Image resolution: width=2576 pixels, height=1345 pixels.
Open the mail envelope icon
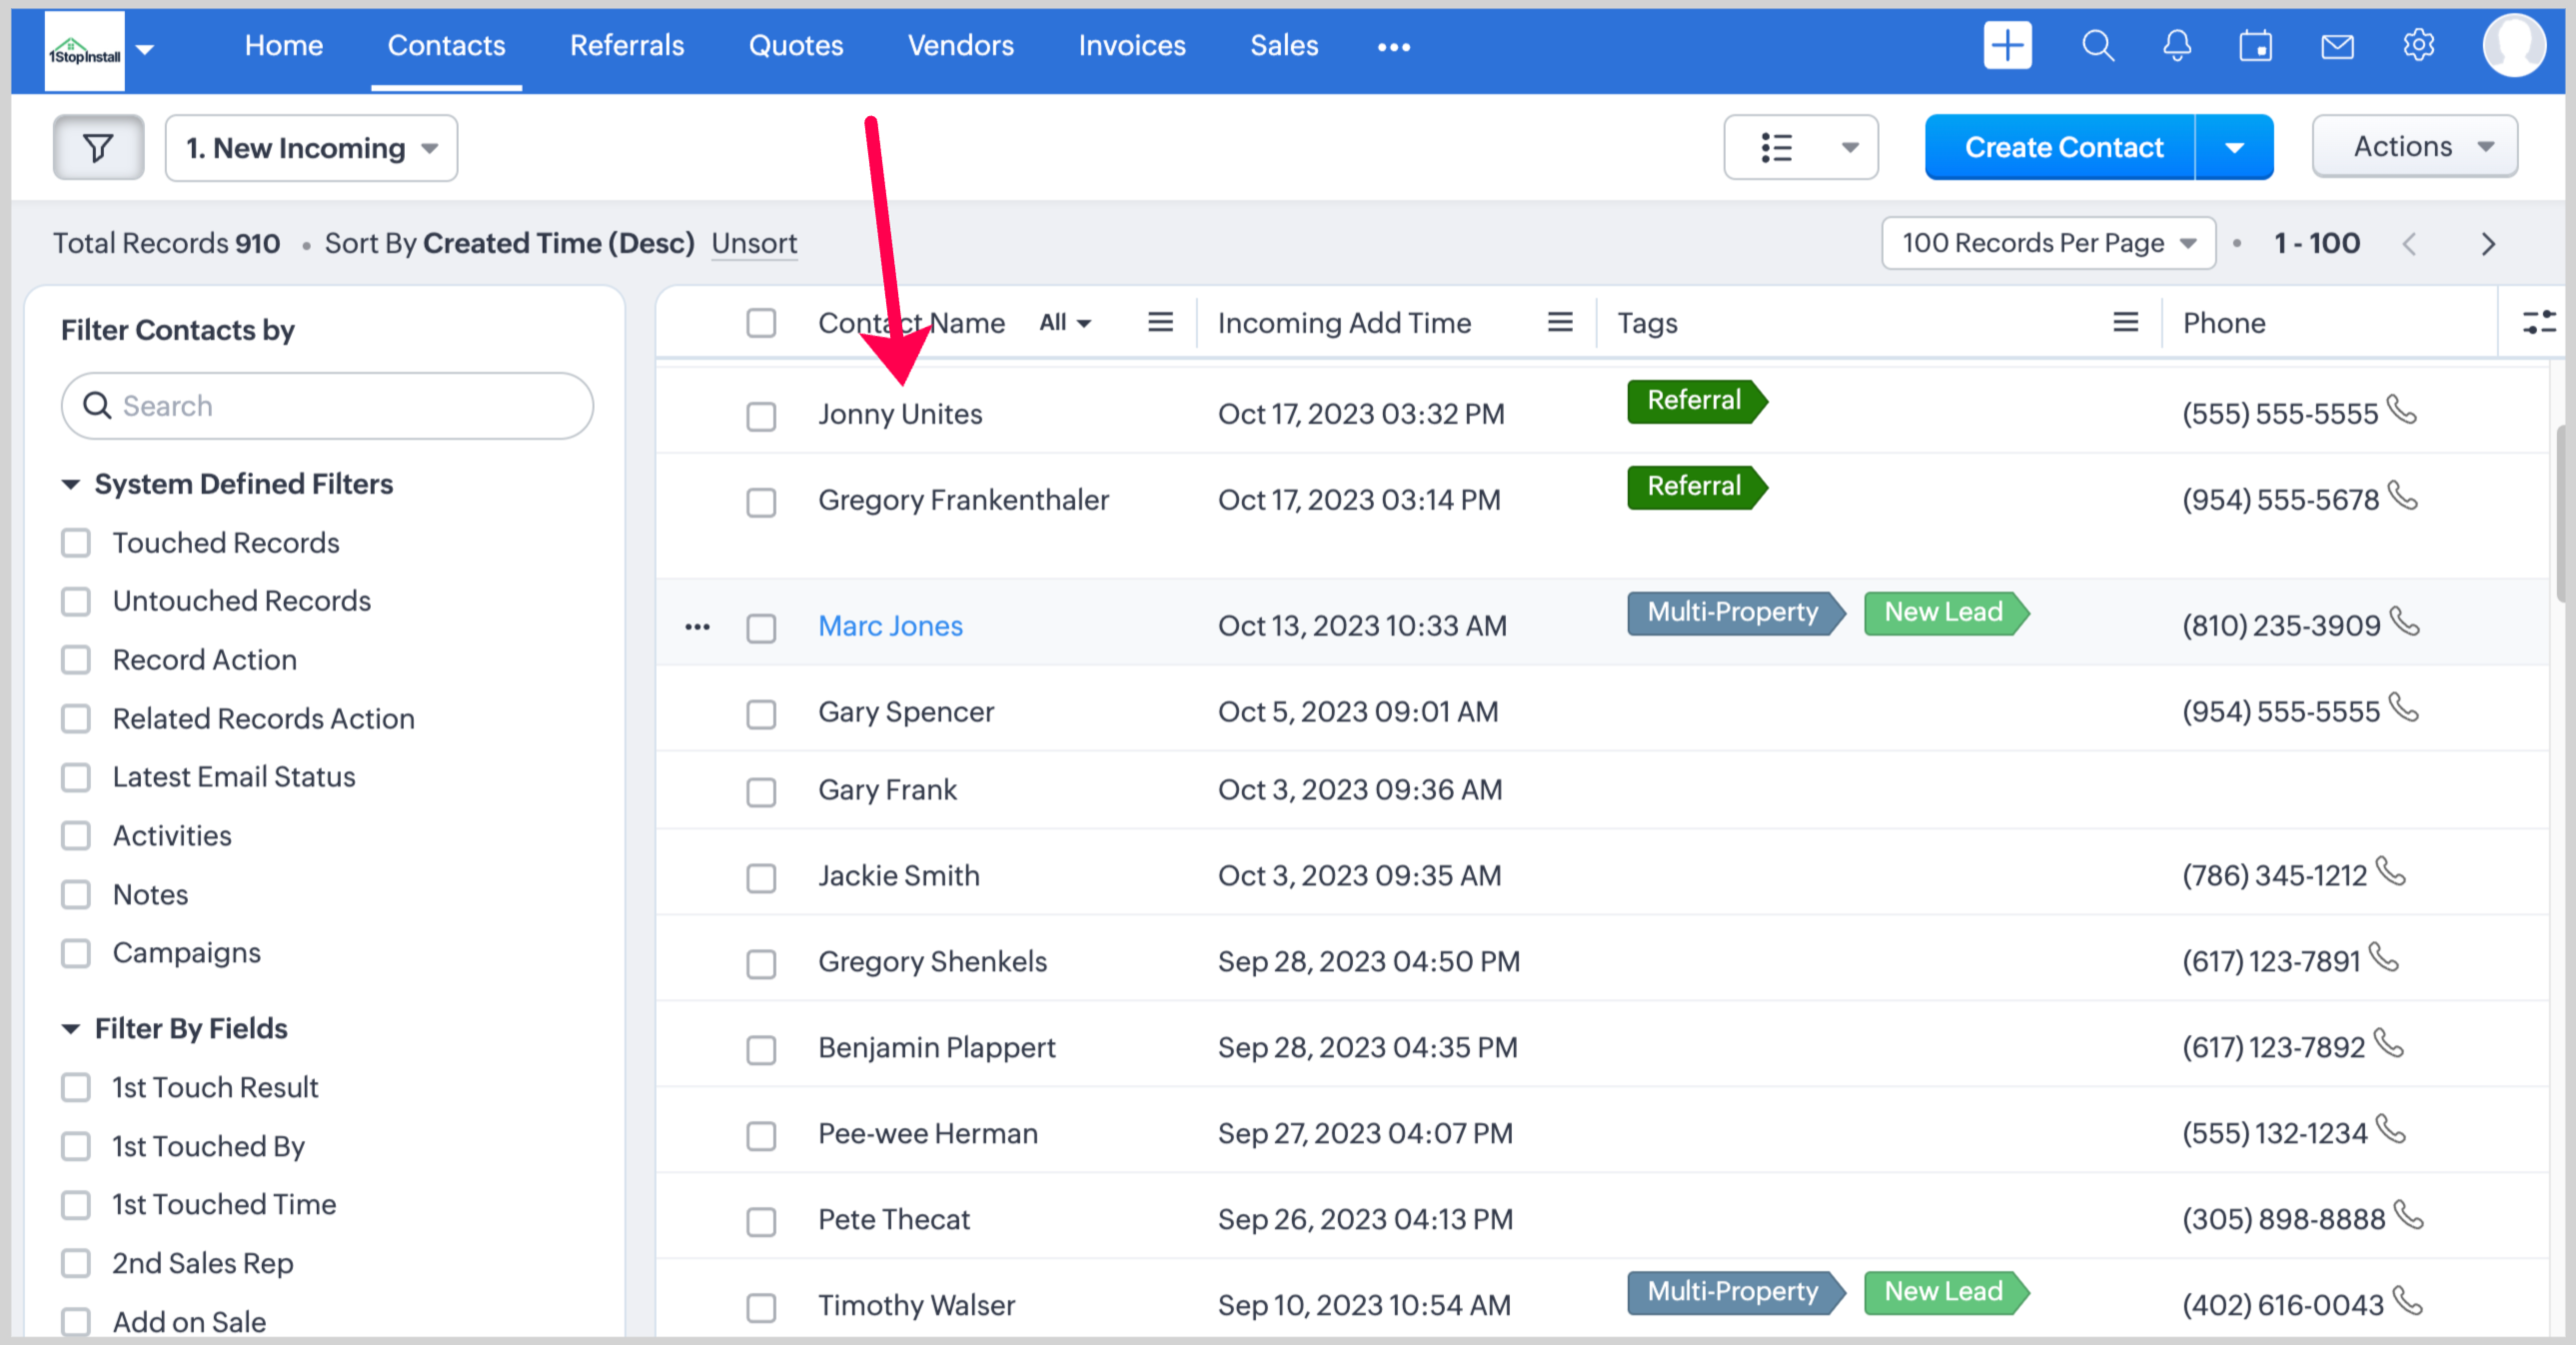2336,46
